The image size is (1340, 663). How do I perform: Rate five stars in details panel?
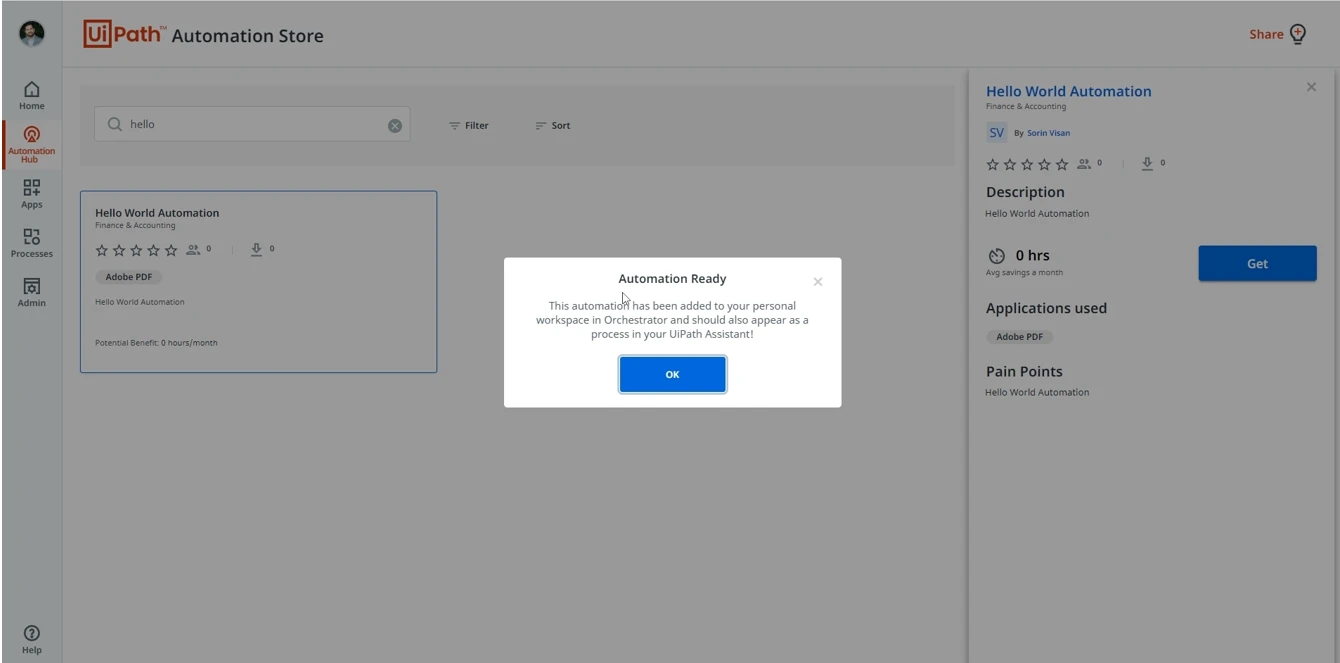(x=1062, y=164)
